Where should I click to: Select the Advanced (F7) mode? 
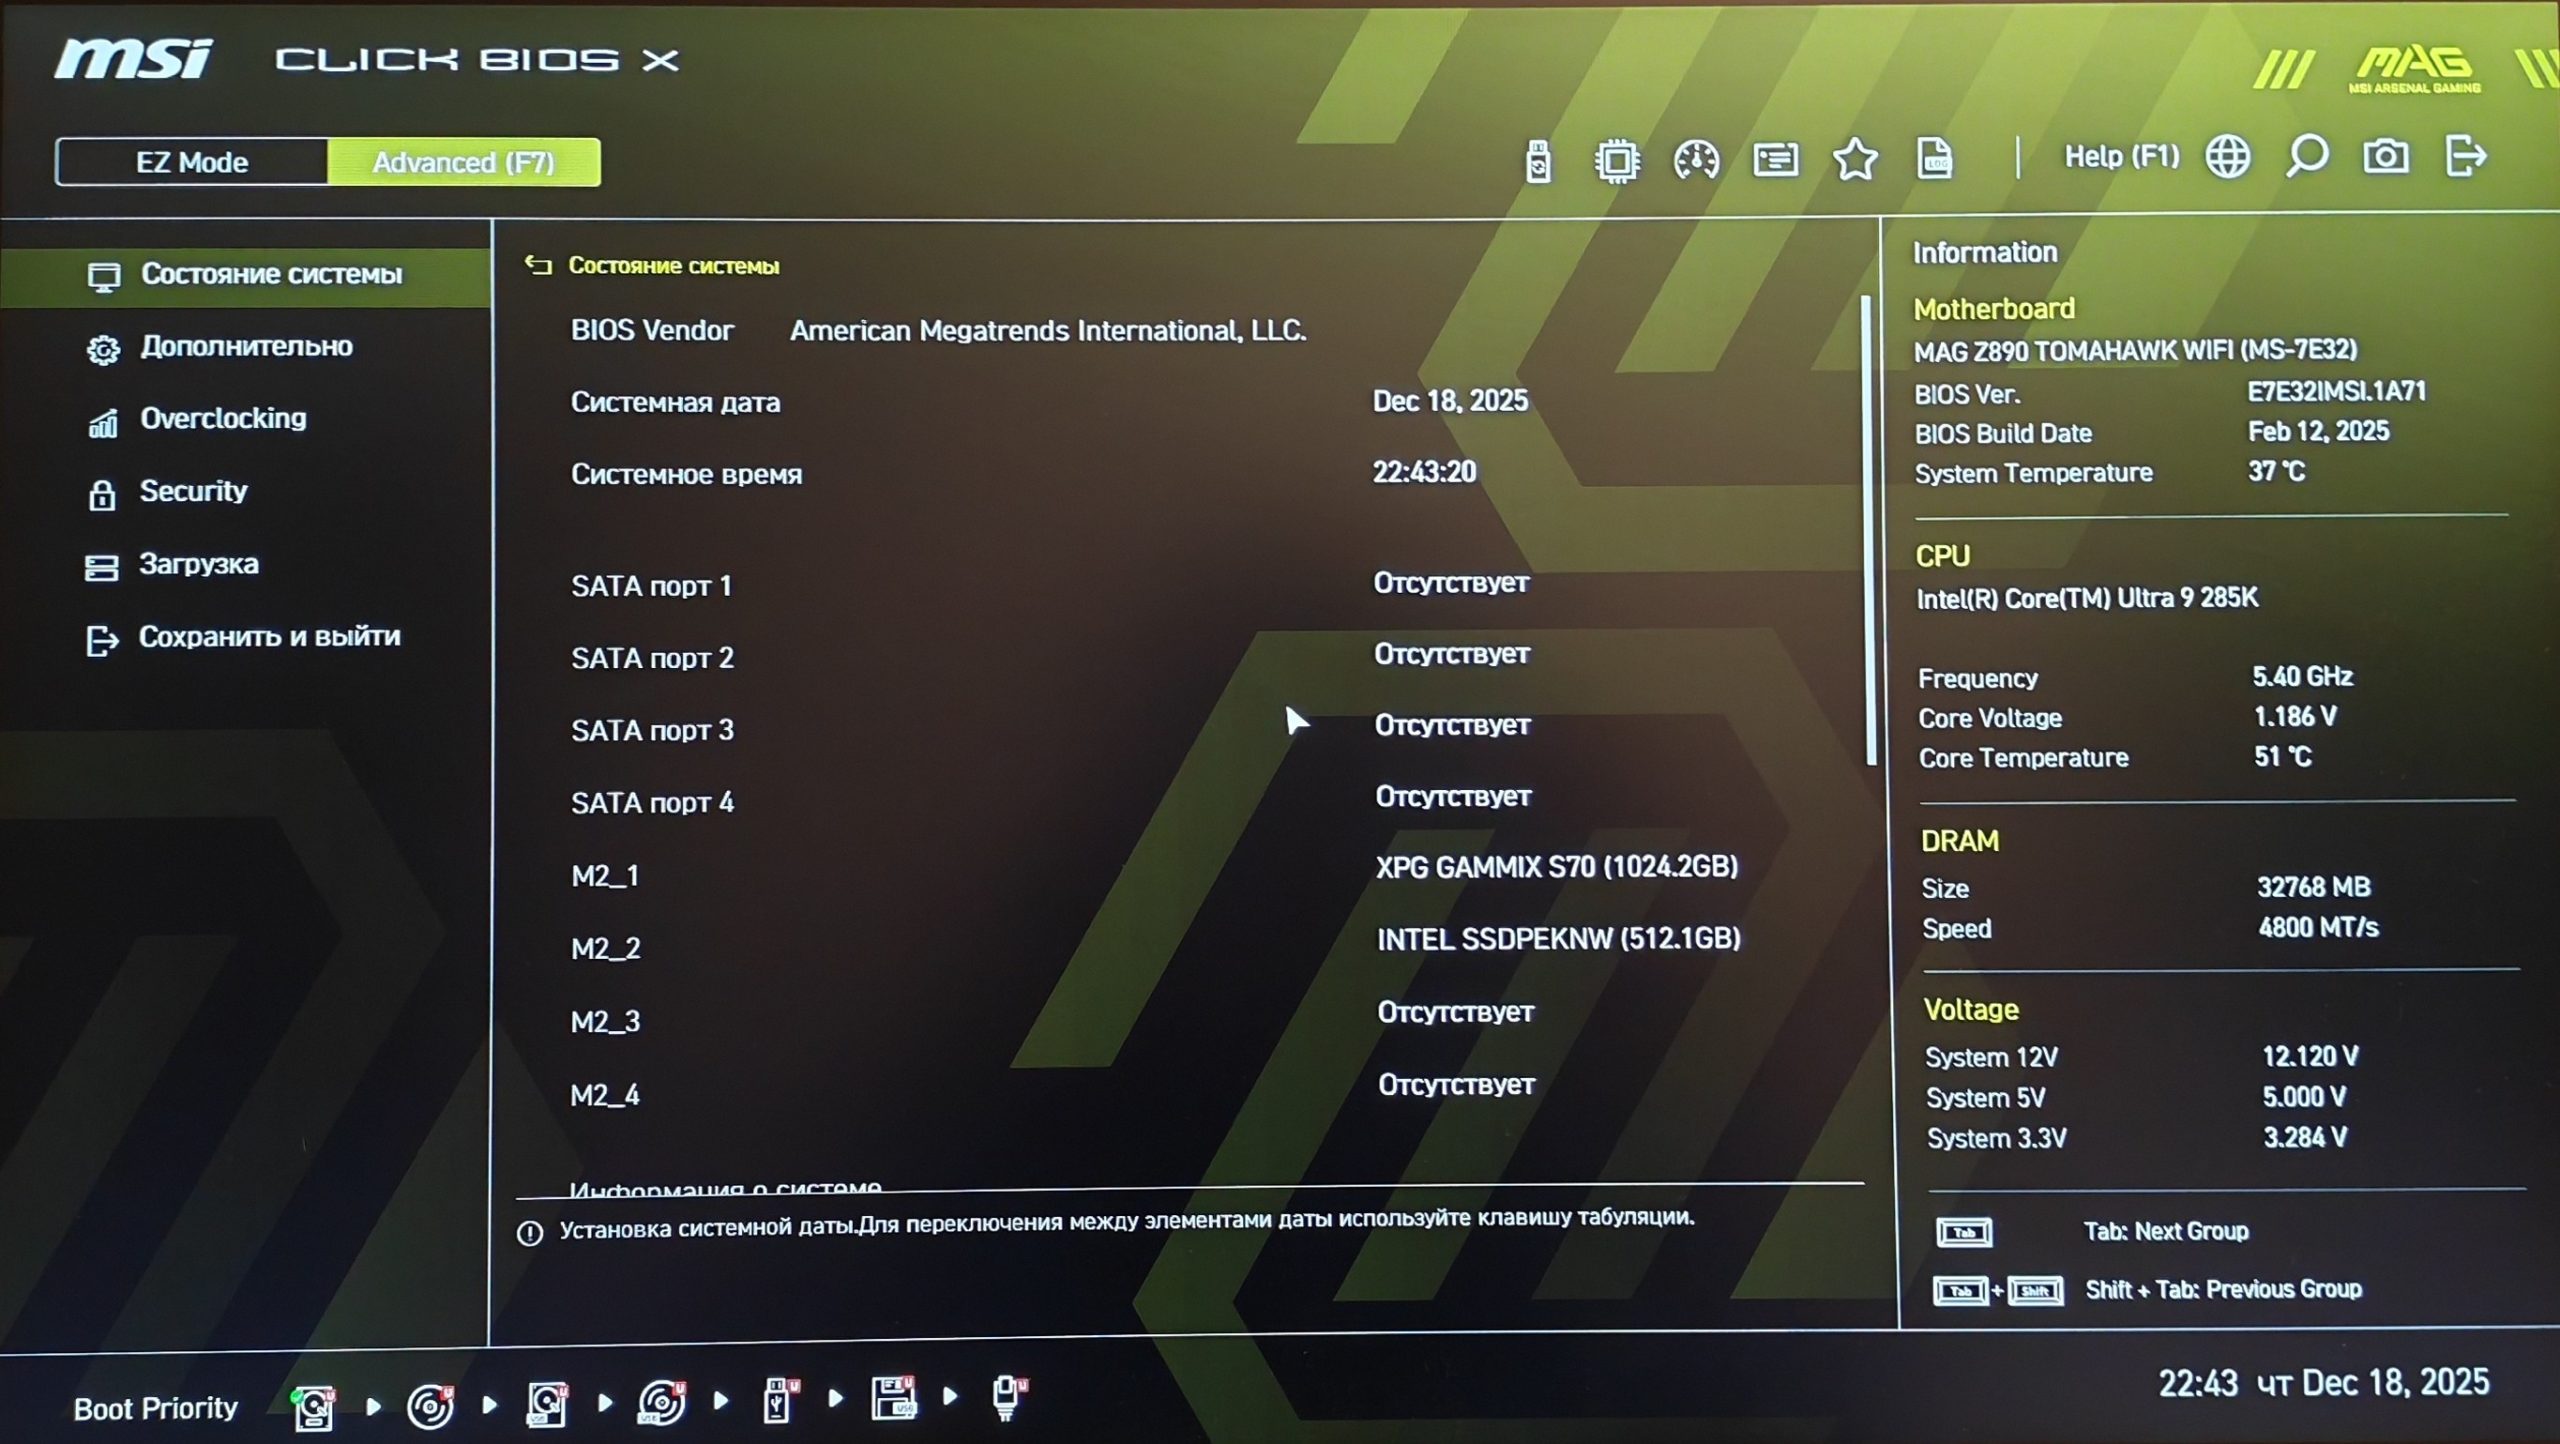point(464,162)
